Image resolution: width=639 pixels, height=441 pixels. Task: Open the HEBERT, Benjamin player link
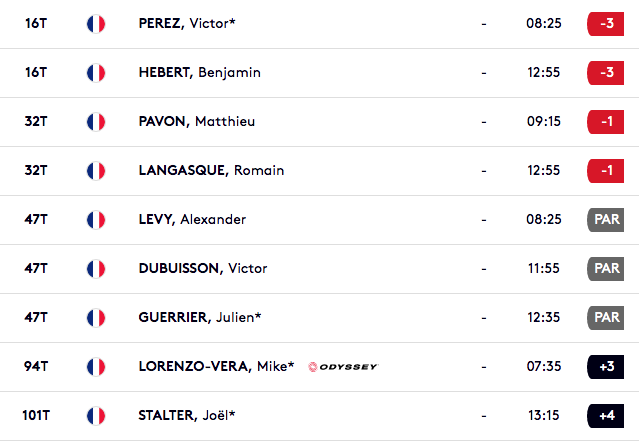pos(200,73)
